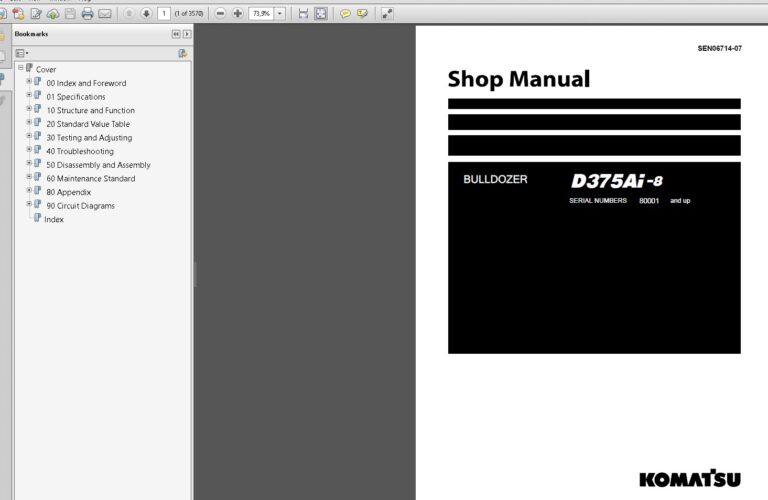
Task: Expand the 20 Standard Value Table bookmark
Action: [29, 122]
